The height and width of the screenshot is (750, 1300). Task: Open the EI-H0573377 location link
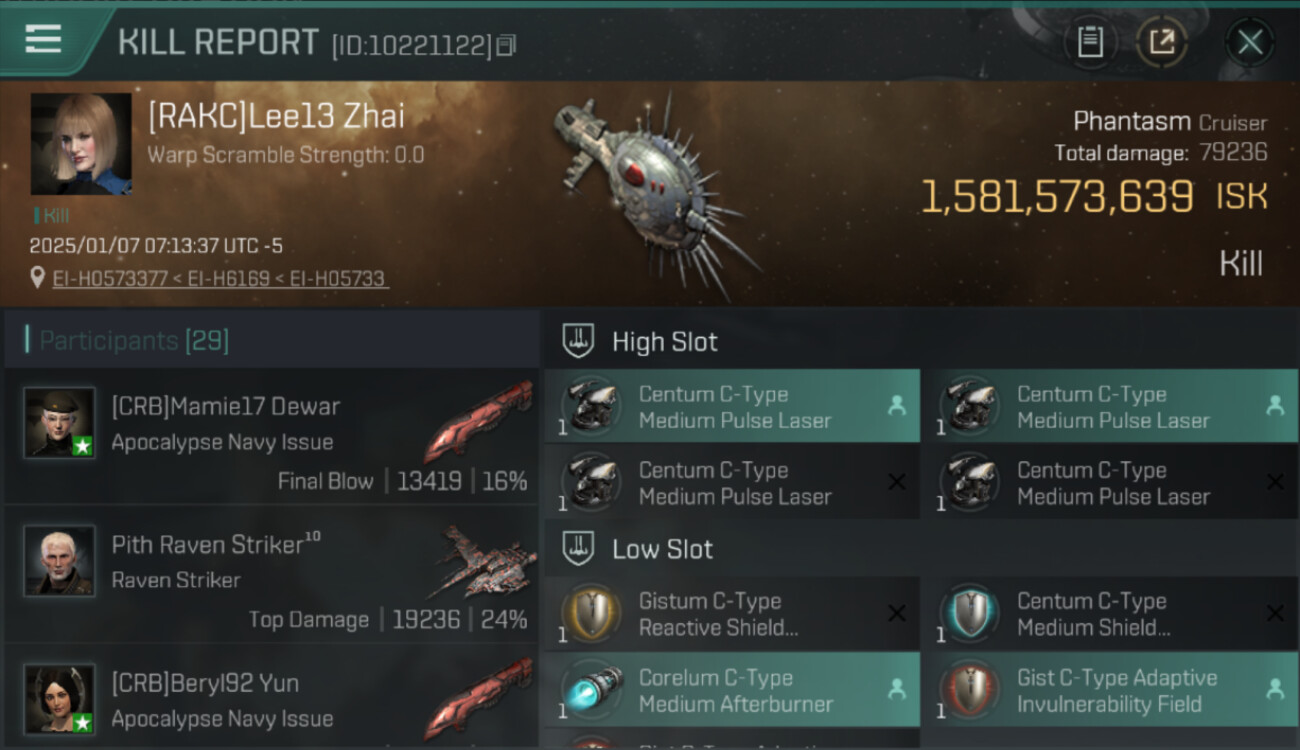pos(110,279)
